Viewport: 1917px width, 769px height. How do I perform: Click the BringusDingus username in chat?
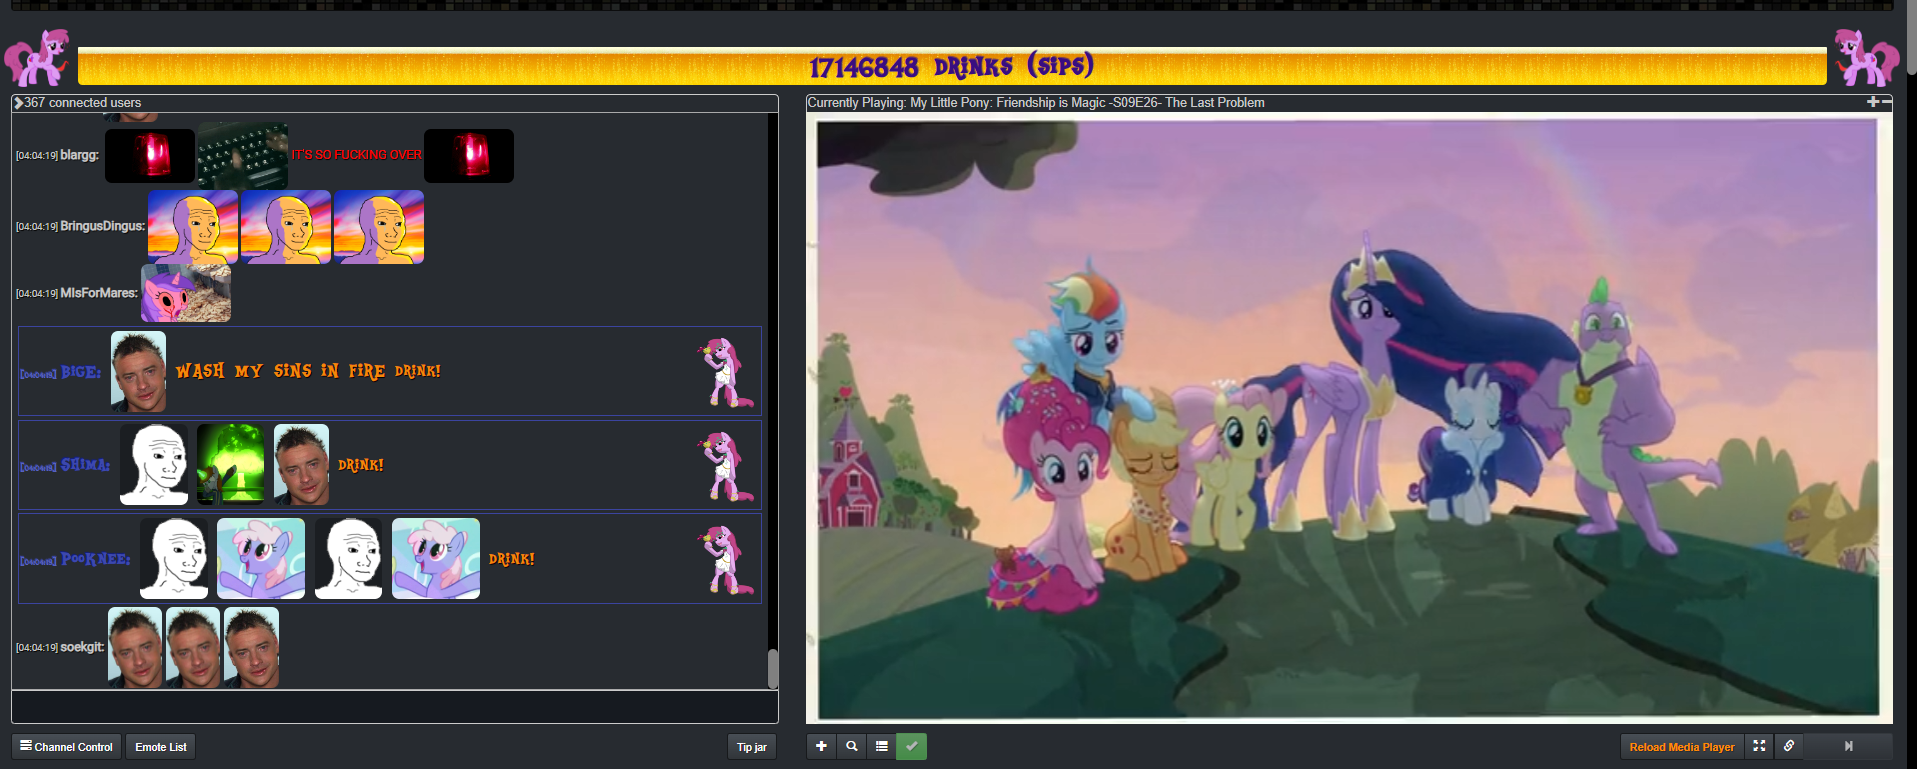102,226
